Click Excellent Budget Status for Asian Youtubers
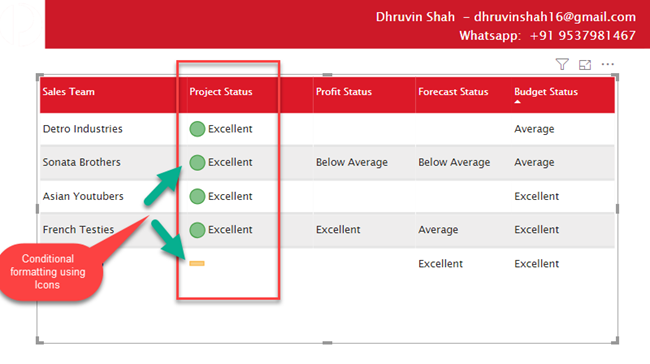This screenshot has width=650, height=364. [536, 196]
